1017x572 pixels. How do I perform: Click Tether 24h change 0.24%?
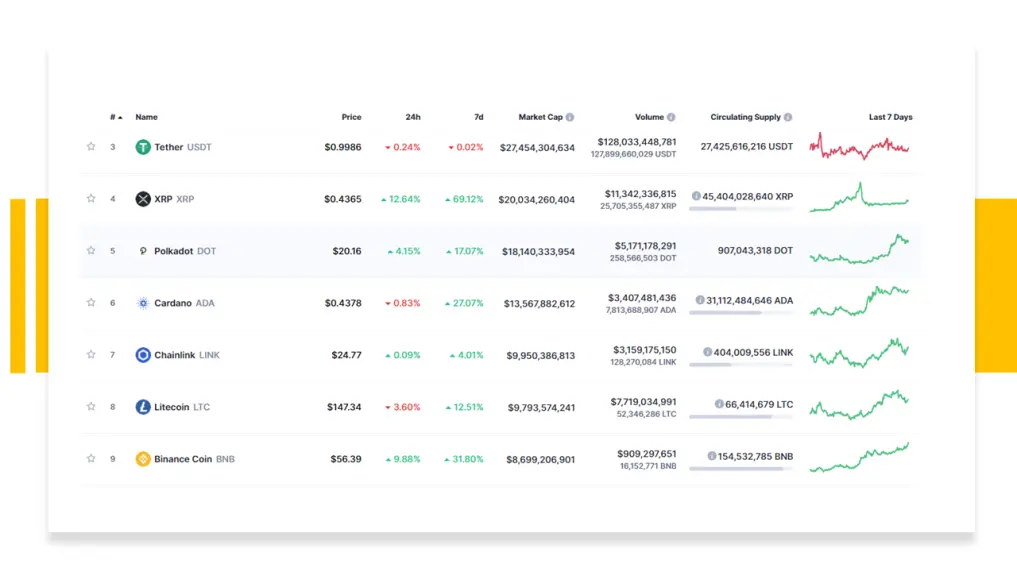click(x=402, y=147)
